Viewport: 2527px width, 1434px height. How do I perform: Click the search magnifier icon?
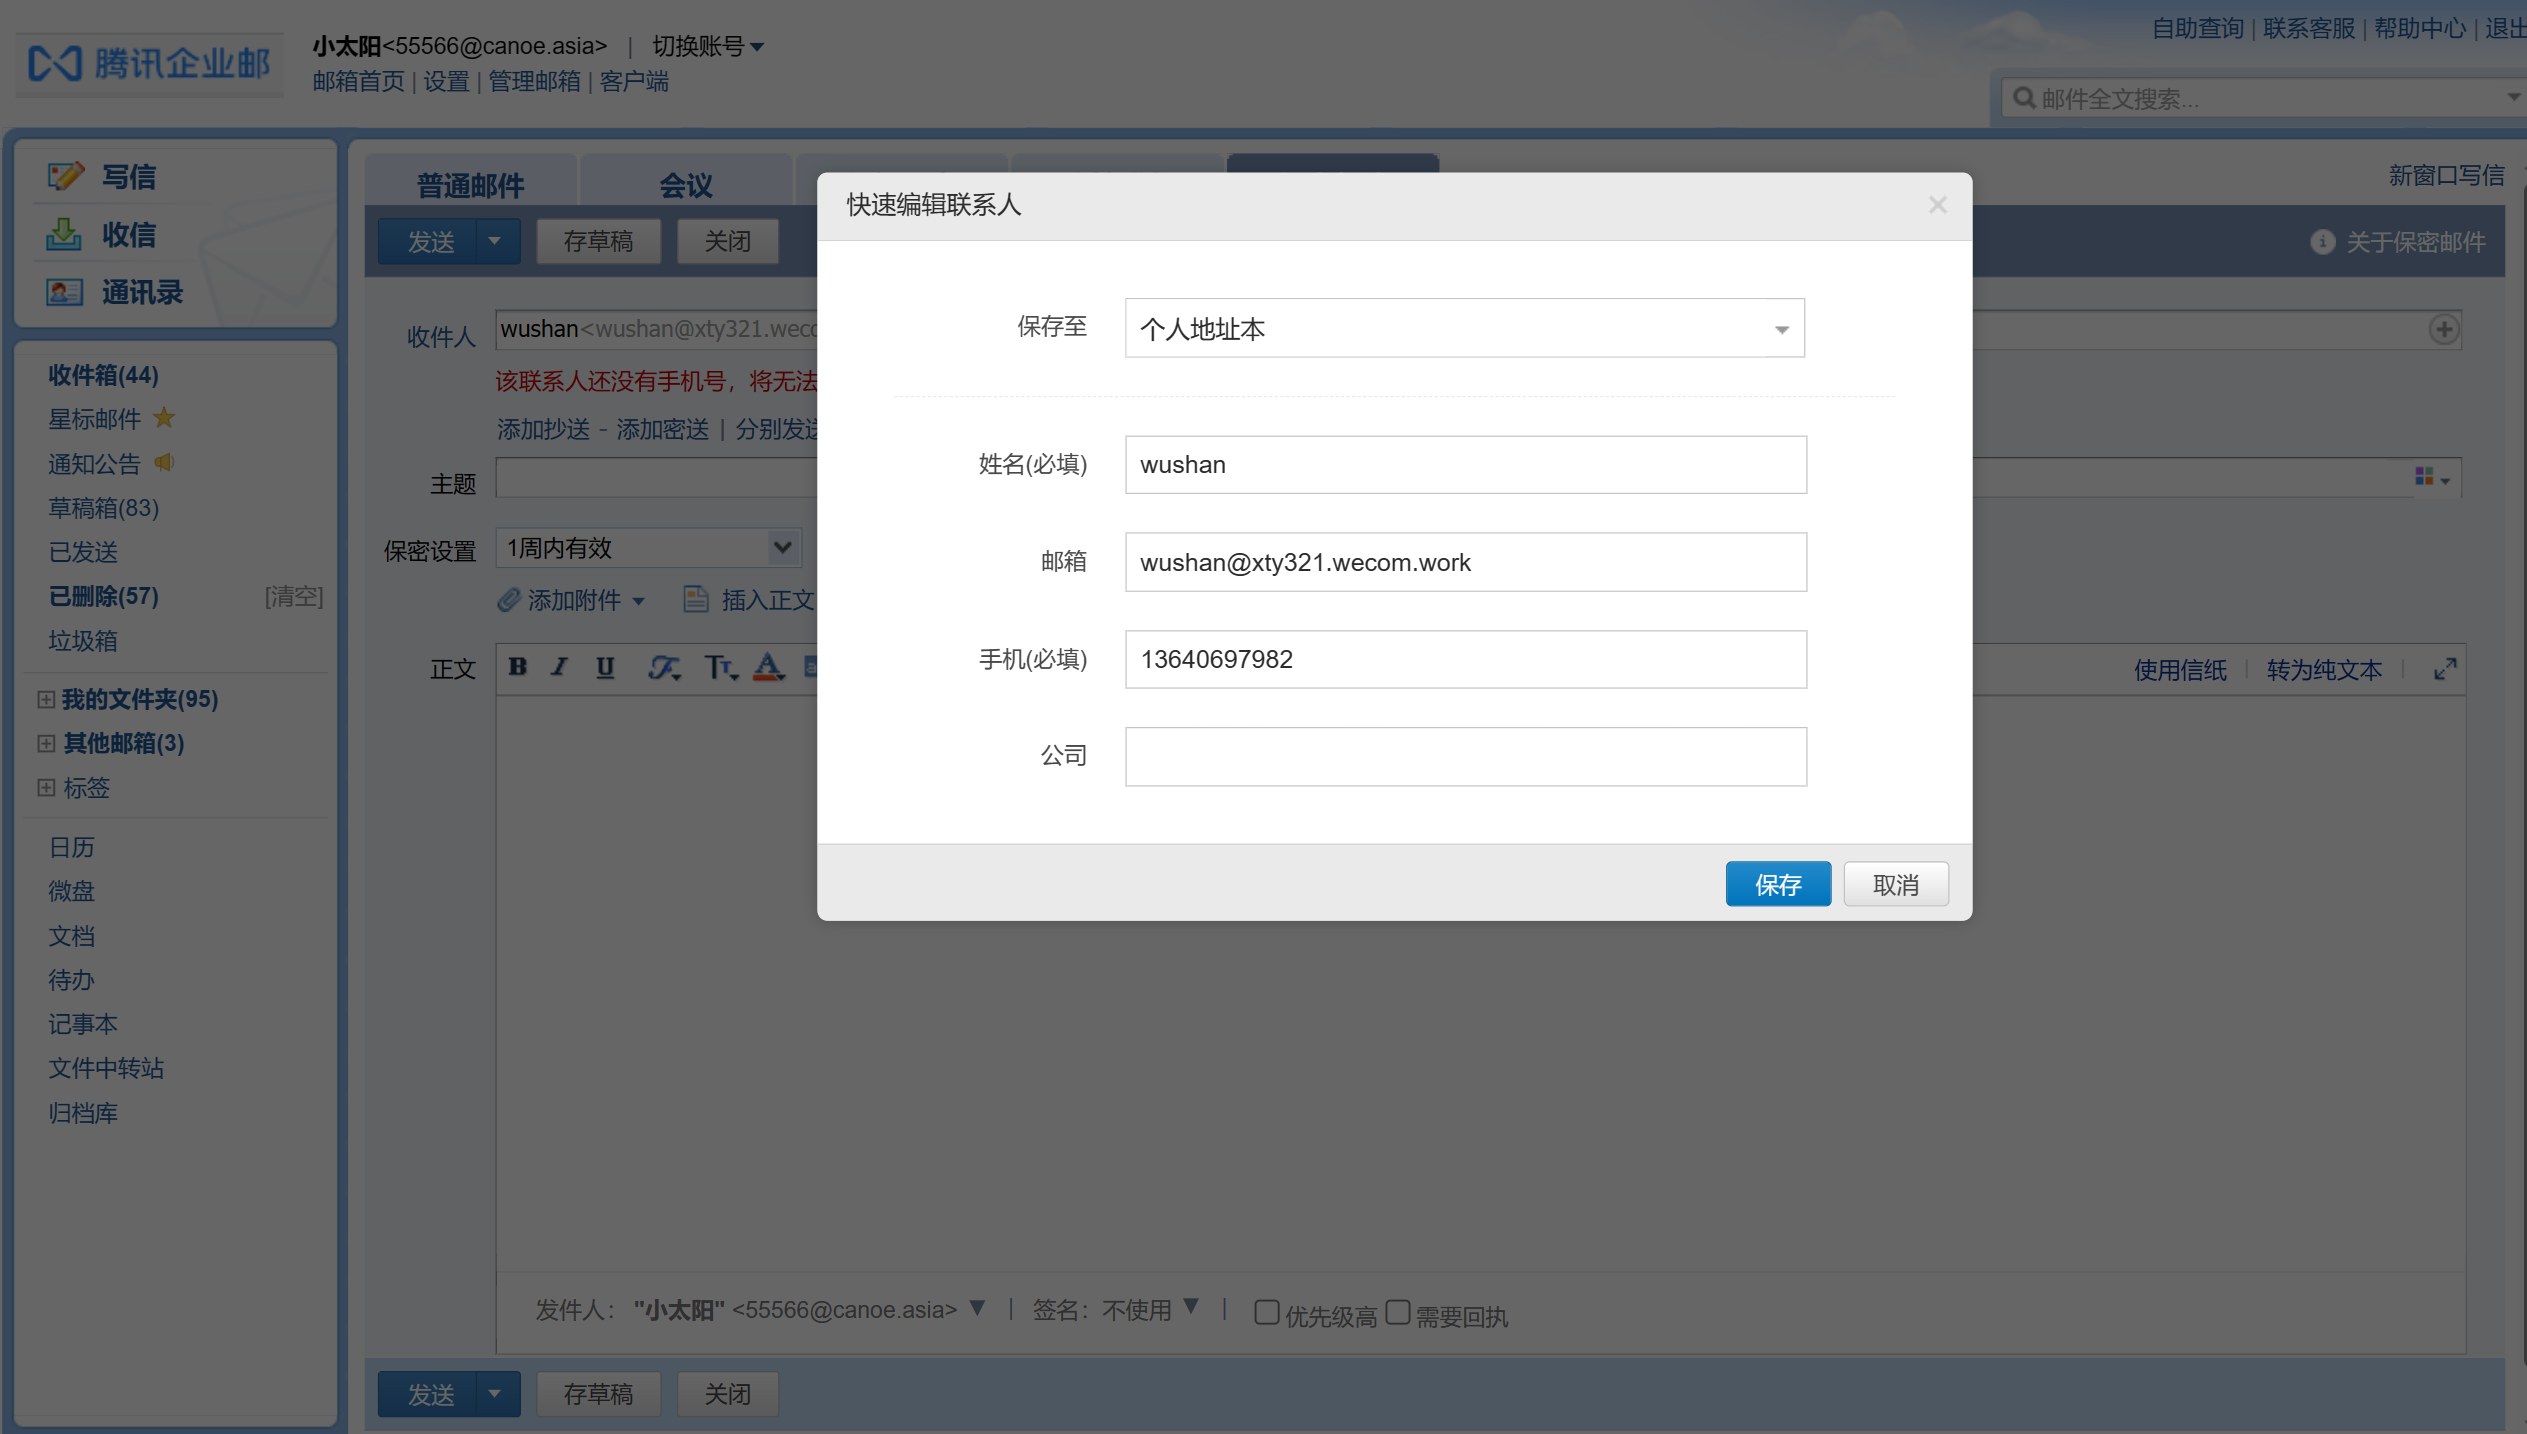(x=2024, y=98)
